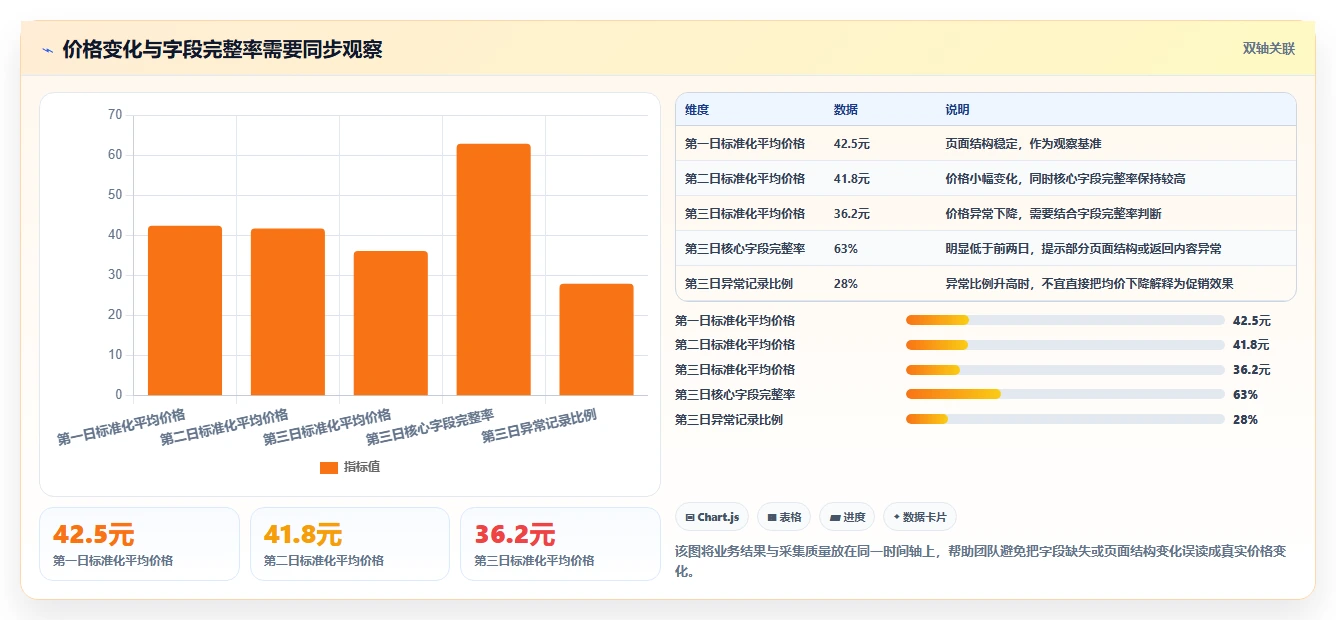Click the 63% value beside its progress bar
This screenshot has height=620, width=1336.
[x=1245, y=395]
